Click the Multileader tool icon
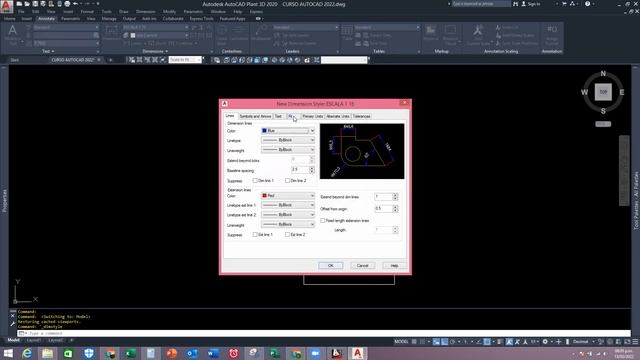Screen dimensions: 640x360 point(261,30)
